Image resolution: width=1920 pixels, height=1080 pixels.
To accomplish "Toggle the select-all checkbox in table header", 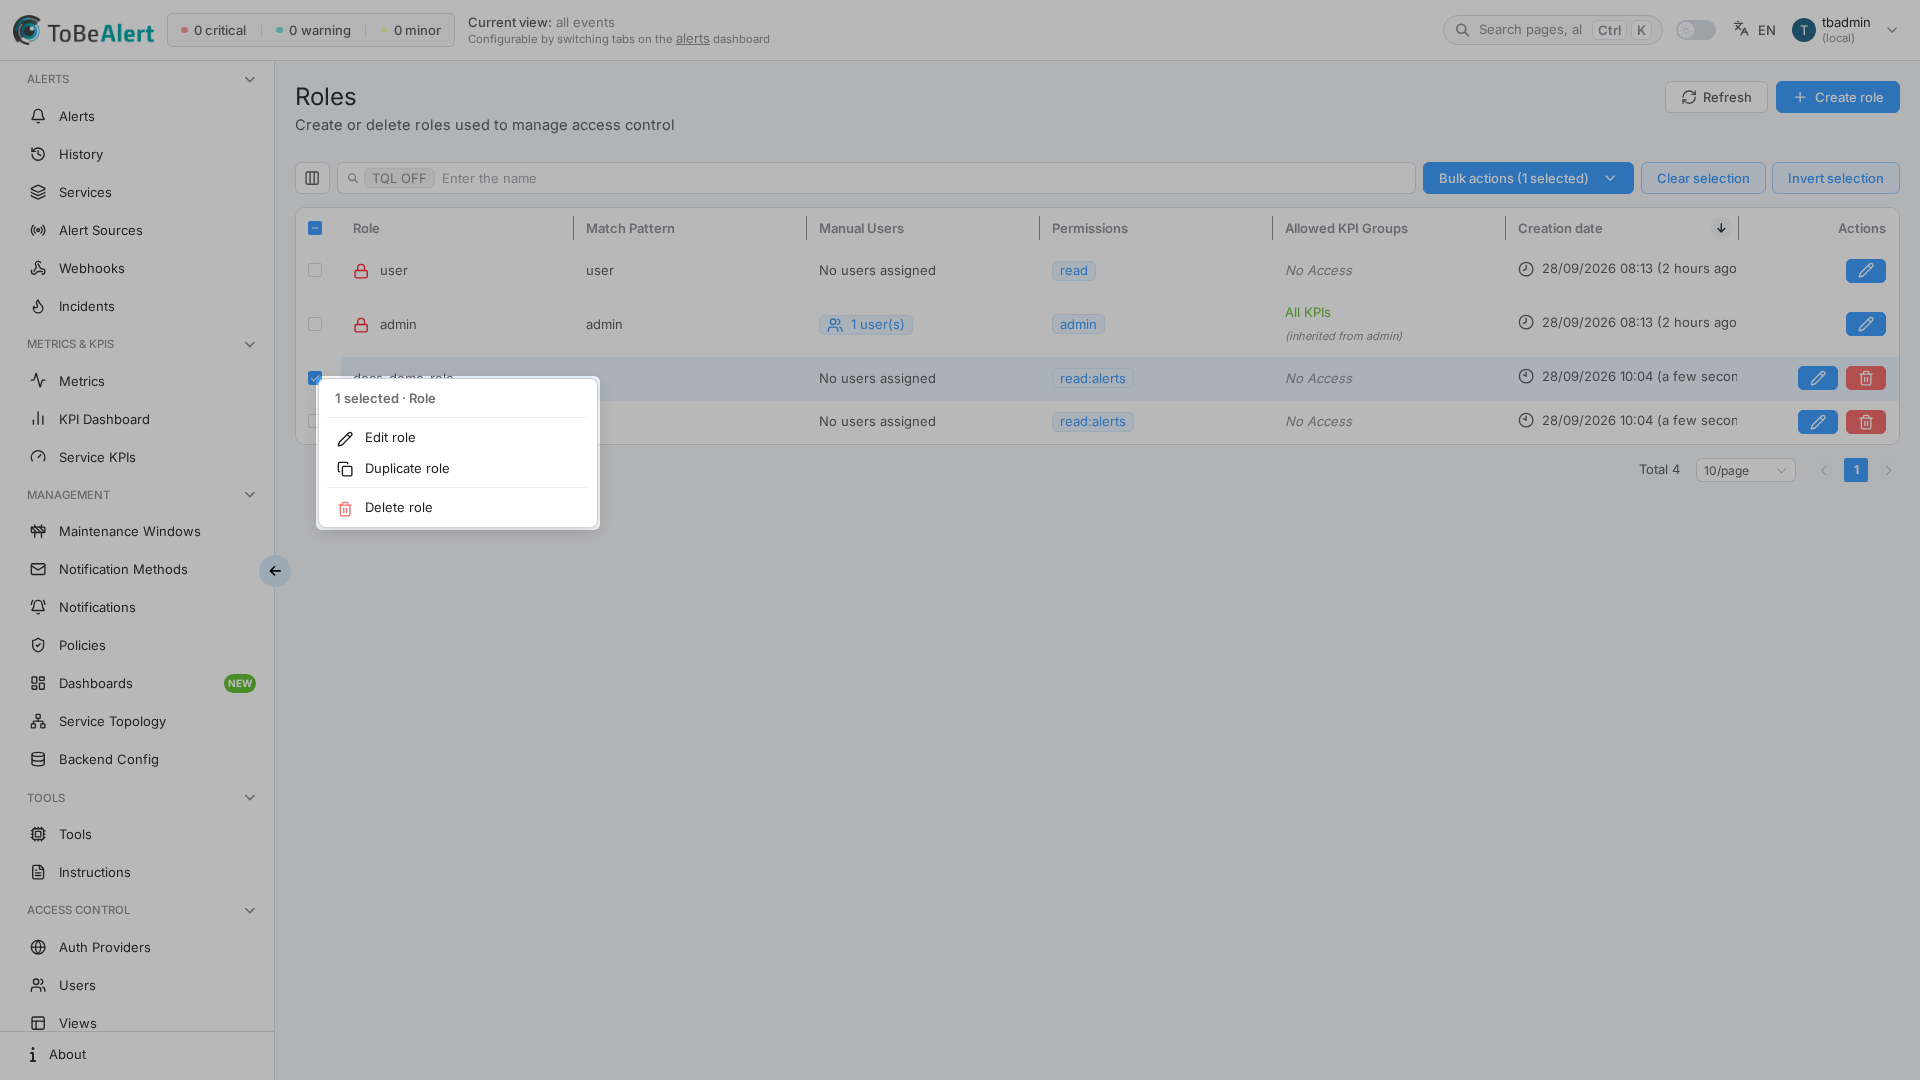I will 315,228.
